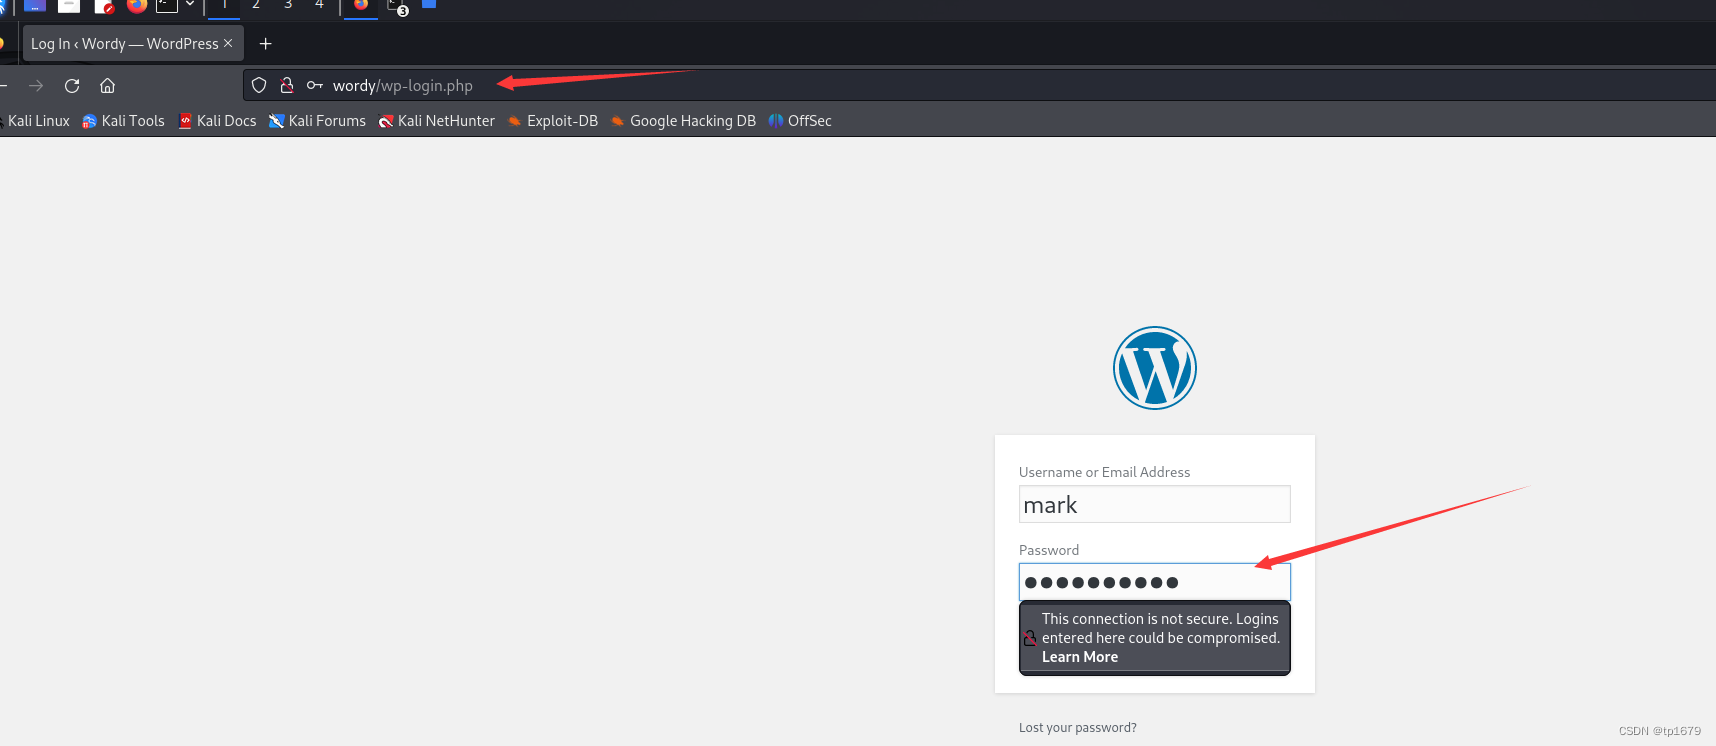The image size is (1716, 746).
Task: Click the forward navigation arrow
Action: pos(36,86)
